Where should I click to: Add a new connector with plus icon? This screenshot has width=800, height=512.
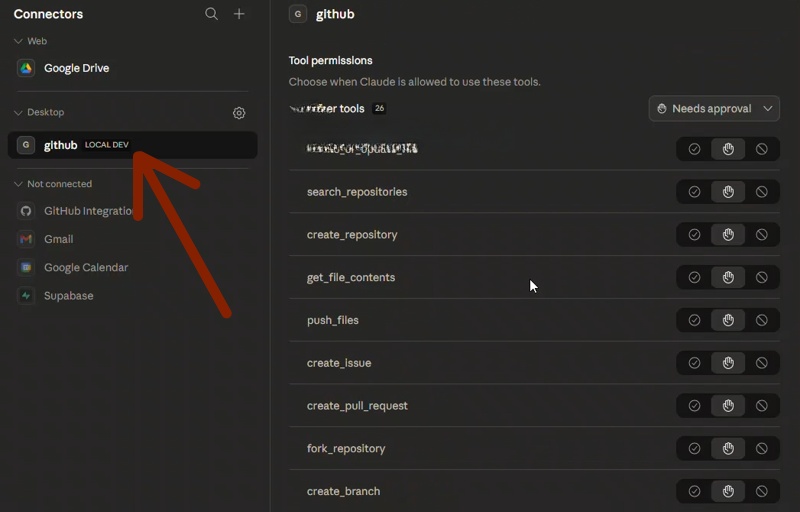coord(239,14)
